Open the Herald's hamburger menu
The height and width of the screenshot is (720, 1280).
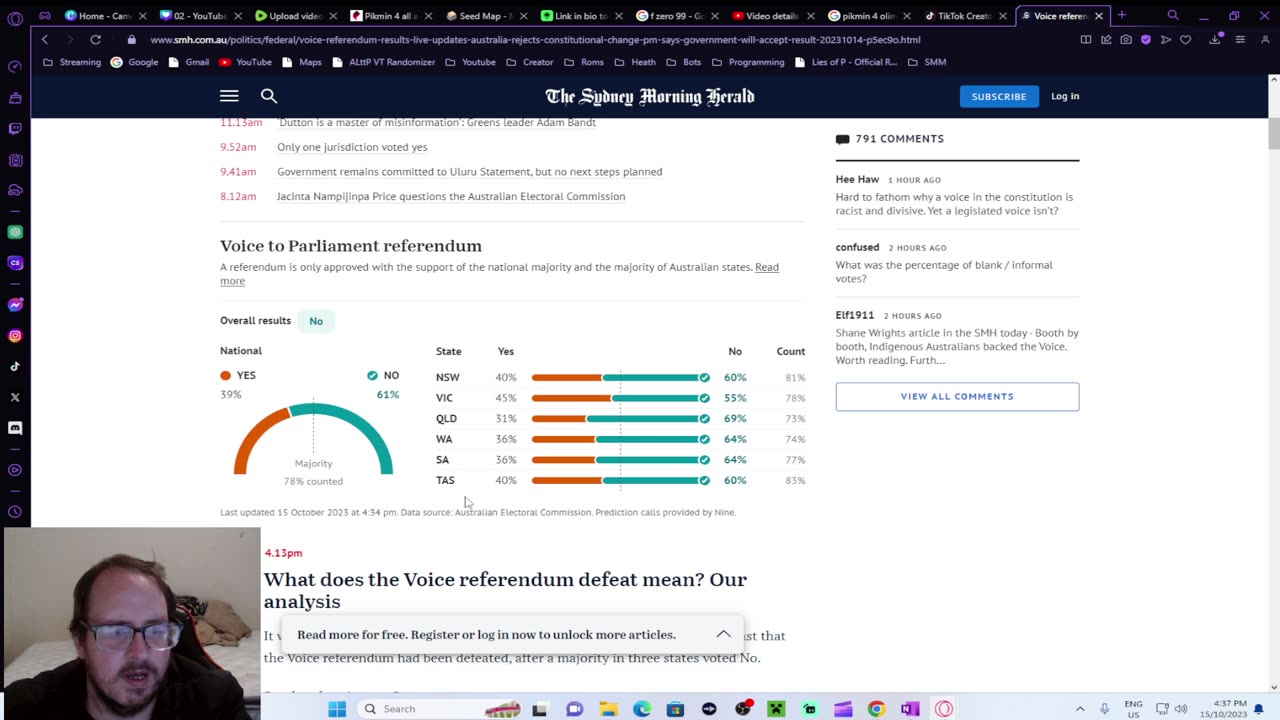pyautogui.click(x=229, y=96)
